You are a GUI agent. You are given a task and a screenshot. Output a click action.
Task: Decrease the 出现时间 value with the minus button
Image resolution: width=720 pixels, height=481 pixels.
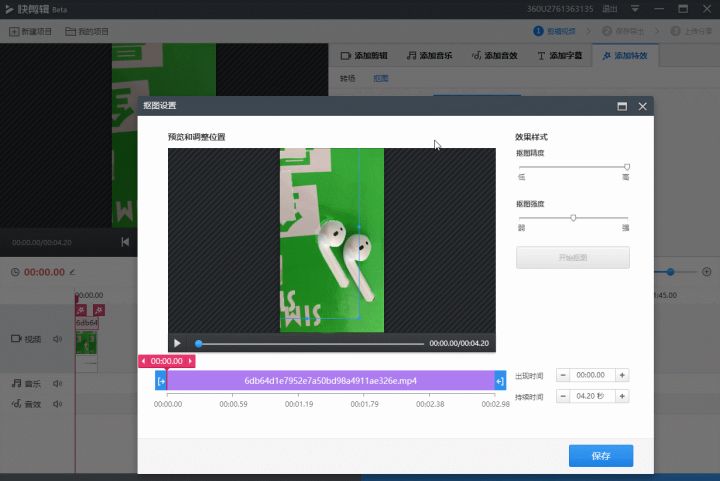point(563,375)
